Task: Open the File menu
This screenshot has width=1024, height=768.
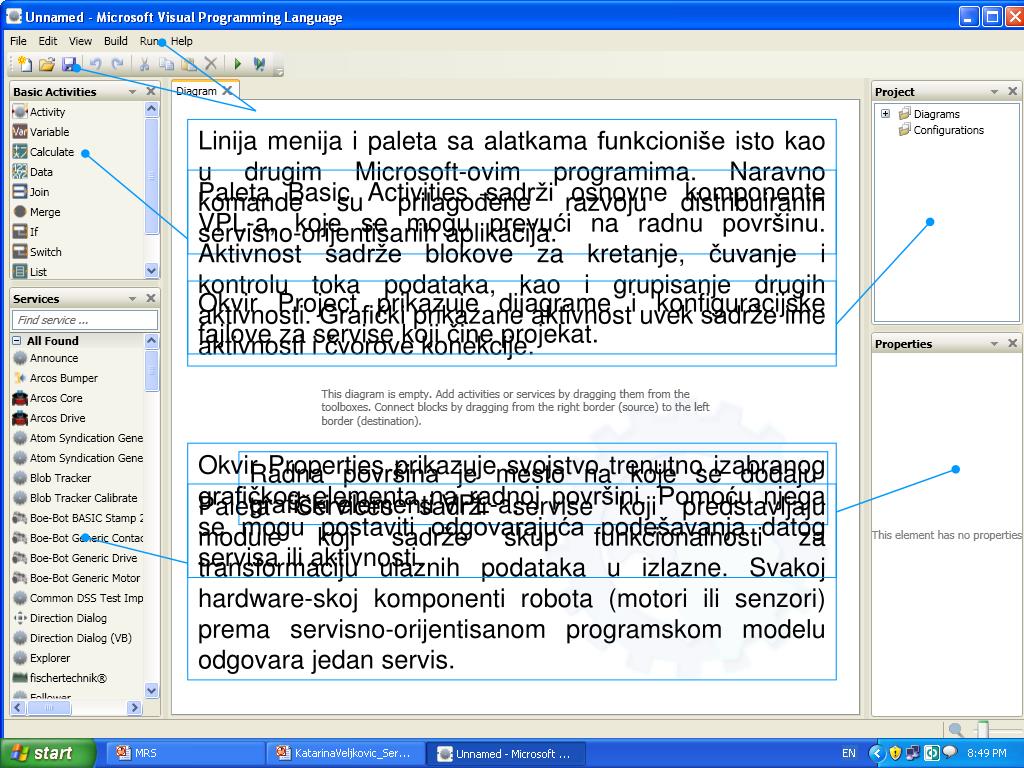Action: 18,40
